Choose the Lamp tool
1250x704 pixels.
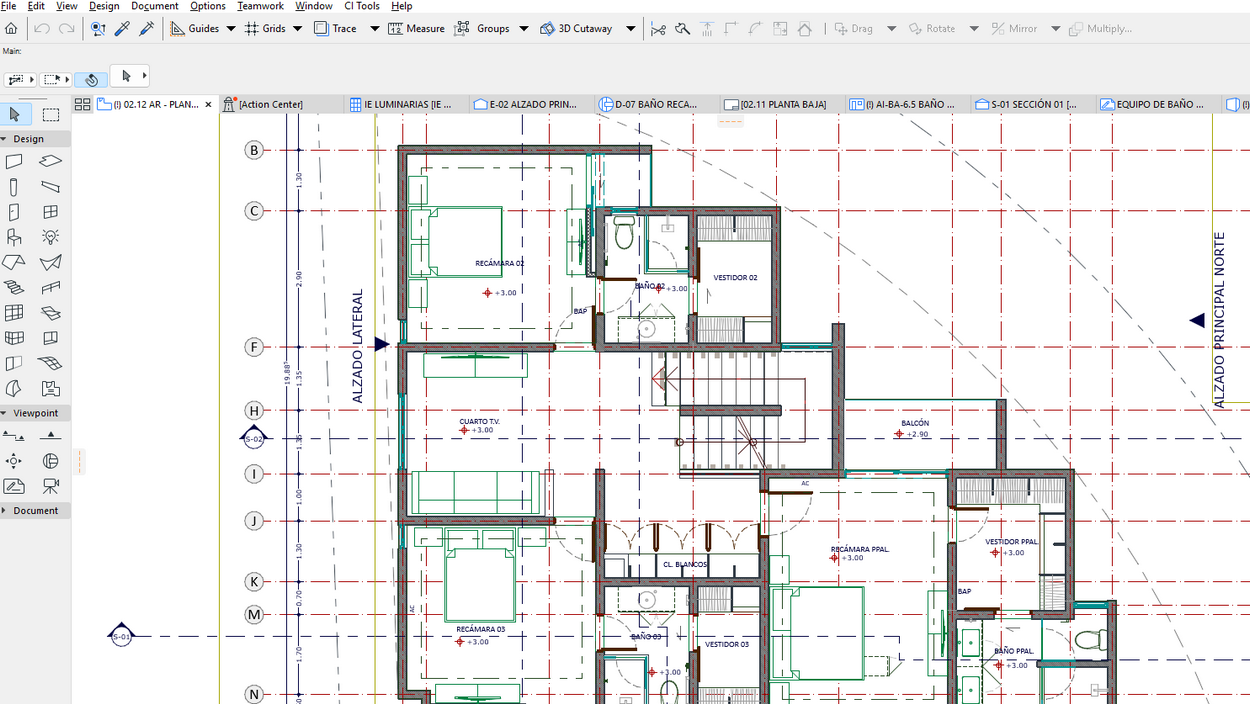point(50,237)
